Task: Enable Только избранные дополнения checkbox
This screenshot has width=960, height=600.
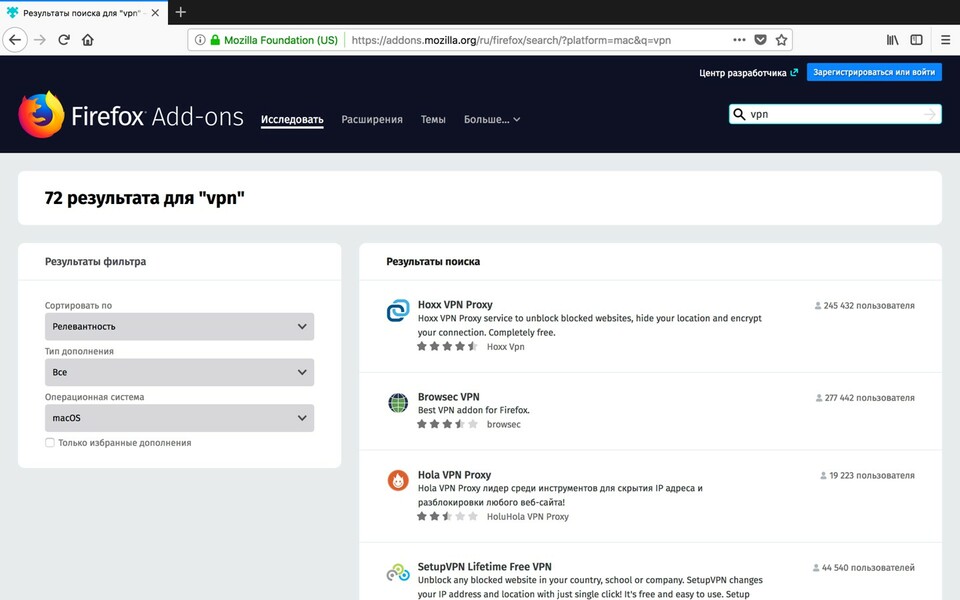Action: coord(50,443)
